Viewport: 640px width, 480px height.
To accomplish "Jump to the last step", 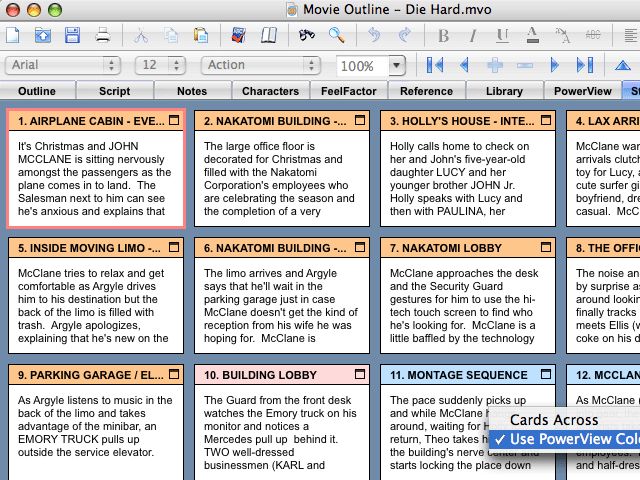I will (x=584, y=65).
